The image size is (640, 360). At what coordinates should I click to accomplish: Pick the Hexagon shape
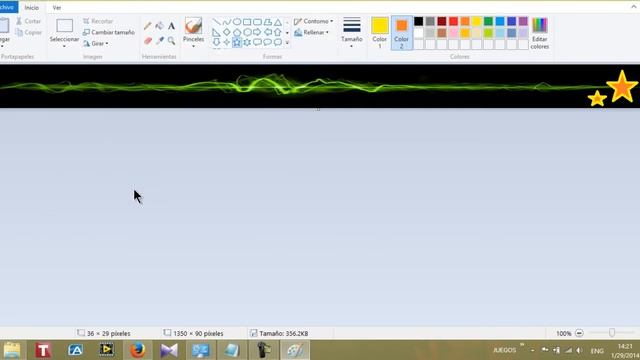coord(247,32)
